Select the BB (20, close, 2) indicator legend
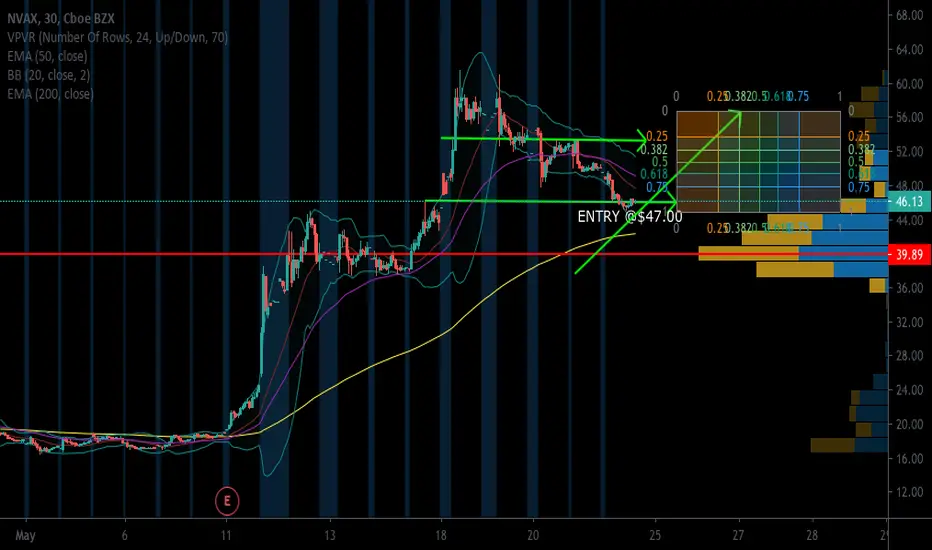The width and height of the screenshot is (932, 550). (x=49, y=75)
